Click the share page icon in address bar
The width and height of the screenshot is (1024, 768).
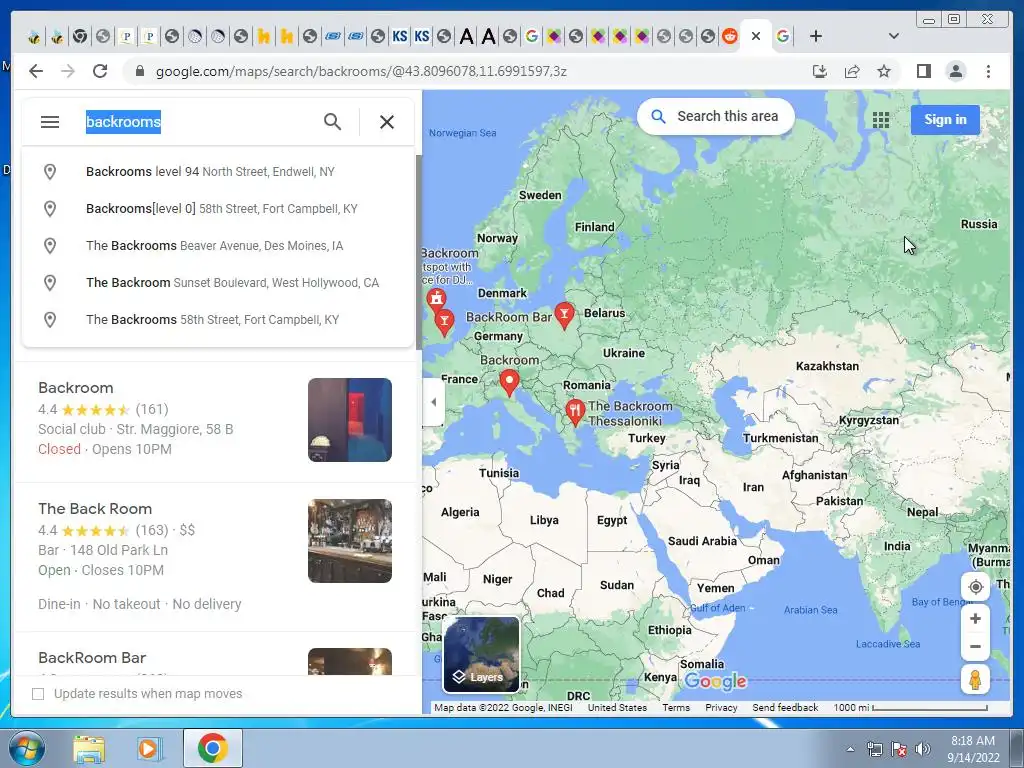pyautogui.click(x=852, y=71)
